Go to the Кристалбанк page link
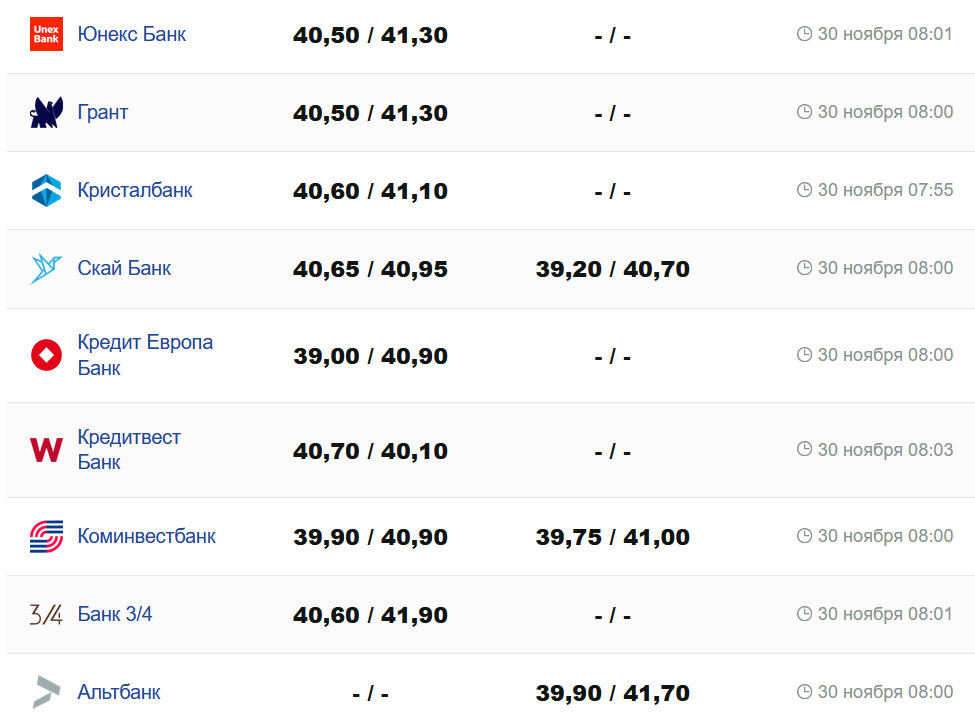Viewport: 975px width, 725px height. click(x=135, y=190)
